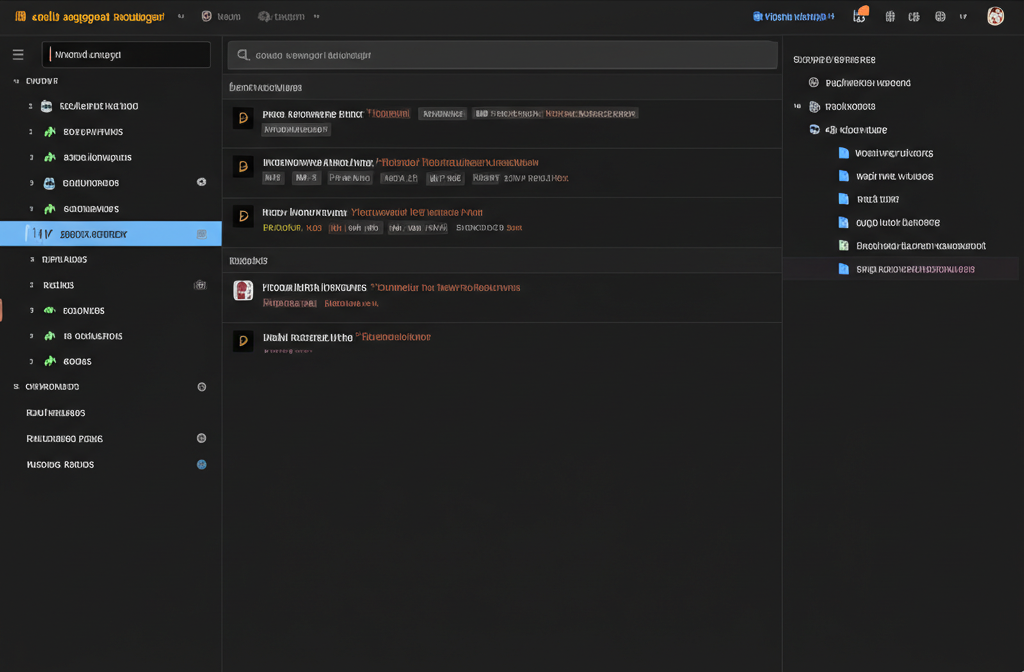Expand the first tree item chevron in the left sidebar
1024x672 pixels.
pyautogui.click(x=30, y=106)
